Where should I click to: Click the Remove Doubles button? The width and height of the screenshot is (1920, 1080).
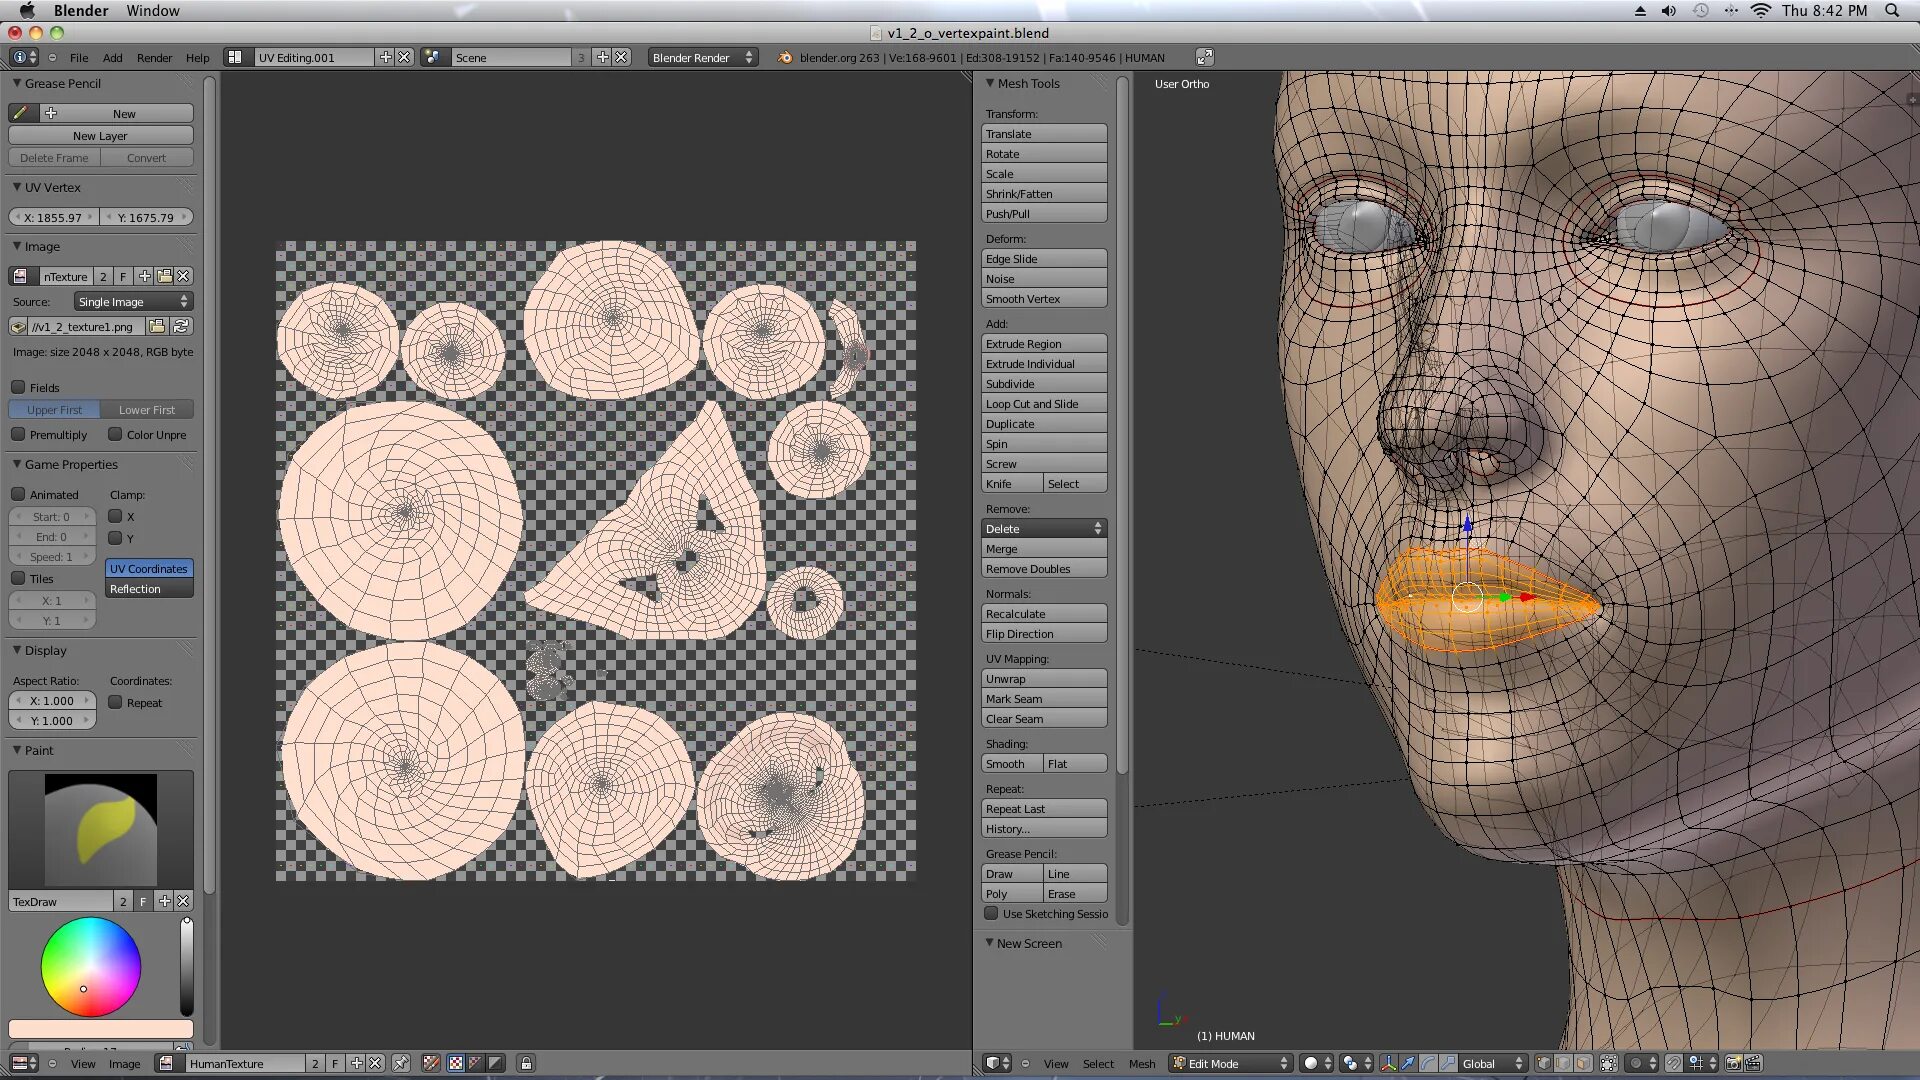pyautogui.click(x=1043, y=568)
